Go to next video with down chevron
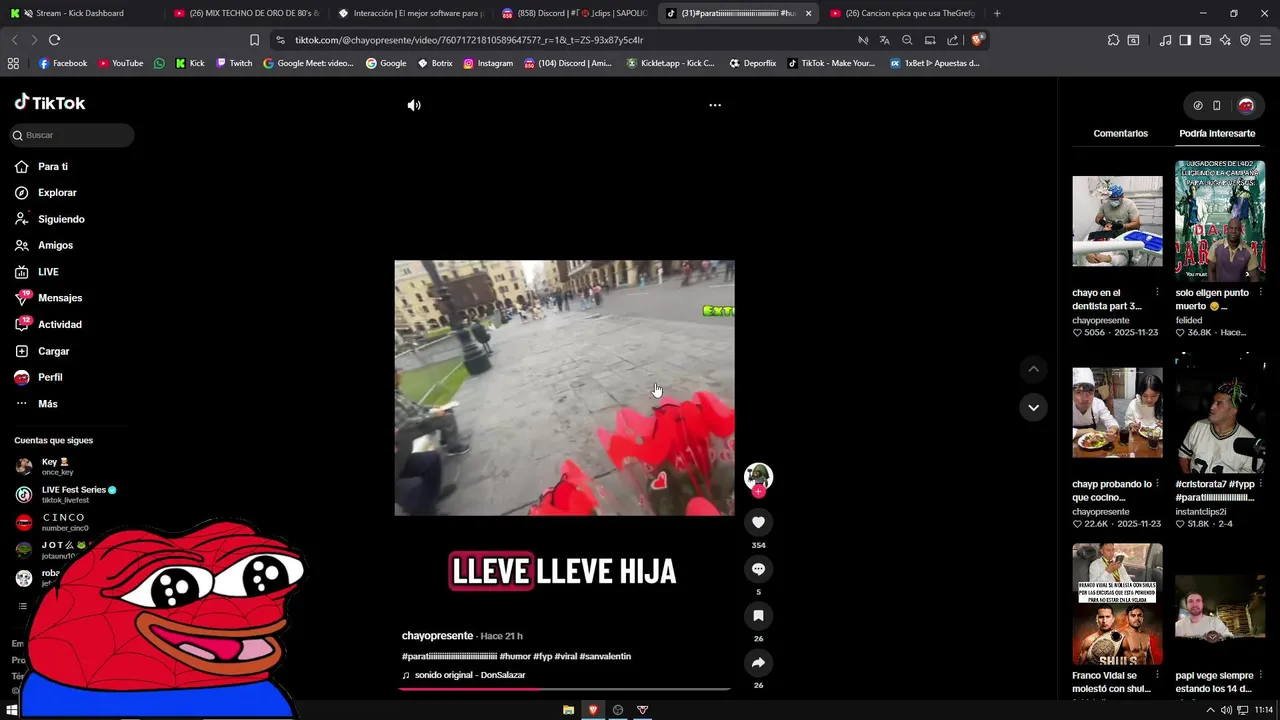Image resolution: width=1280 pixels, height=720 pixels. coord(1033,407)
